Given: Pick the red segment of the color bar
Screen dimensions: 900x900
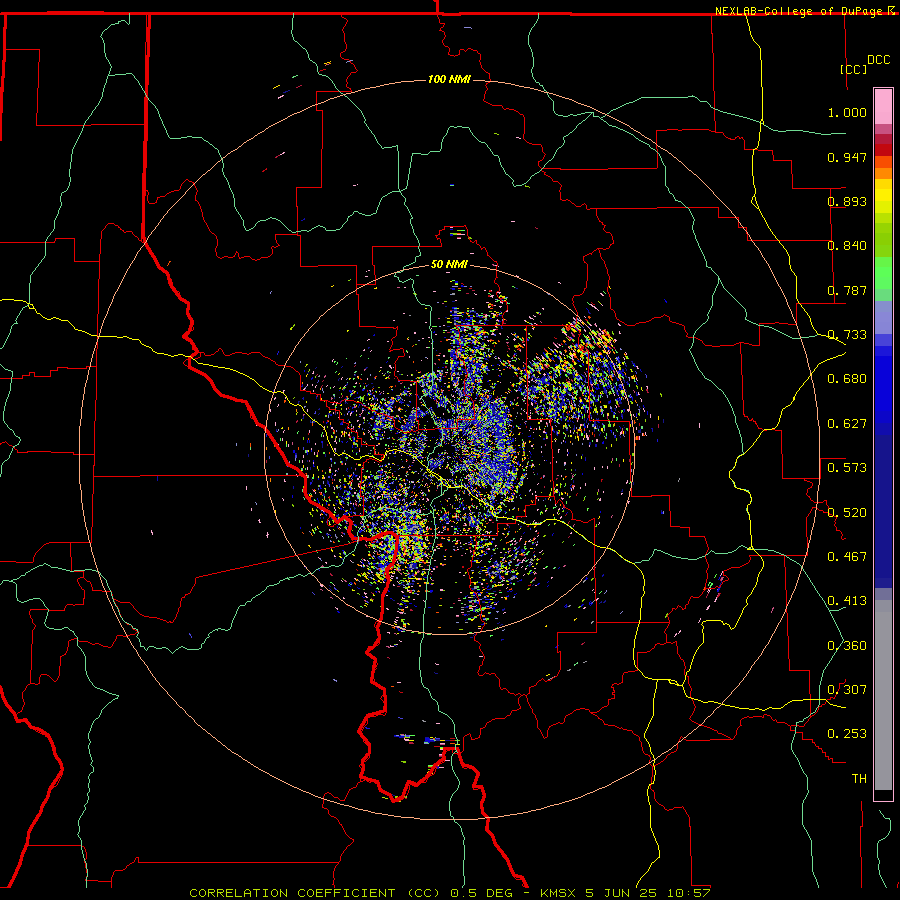Looking at the screenshot, I should 883,150.
